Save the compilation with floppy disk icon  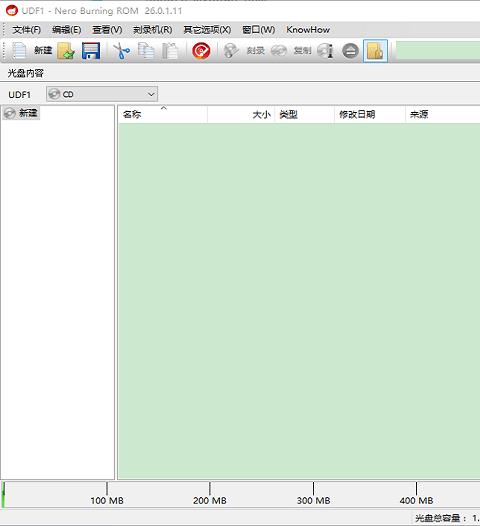[x=91, y=51]
